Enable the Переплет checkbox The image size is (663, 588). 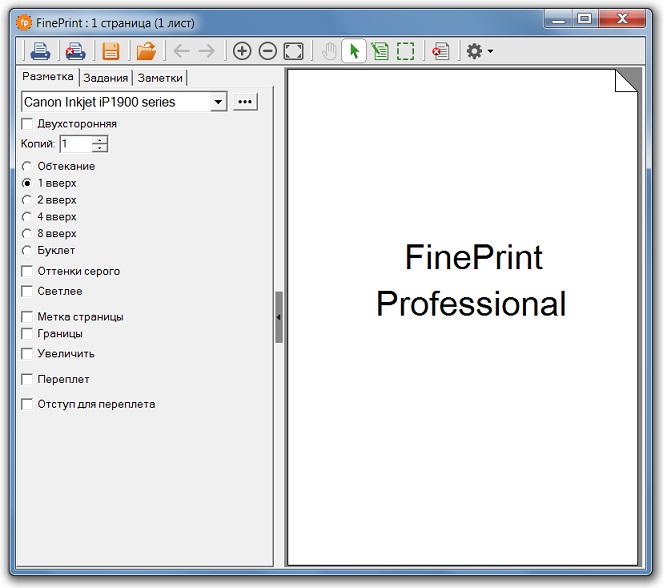(27, 379)
